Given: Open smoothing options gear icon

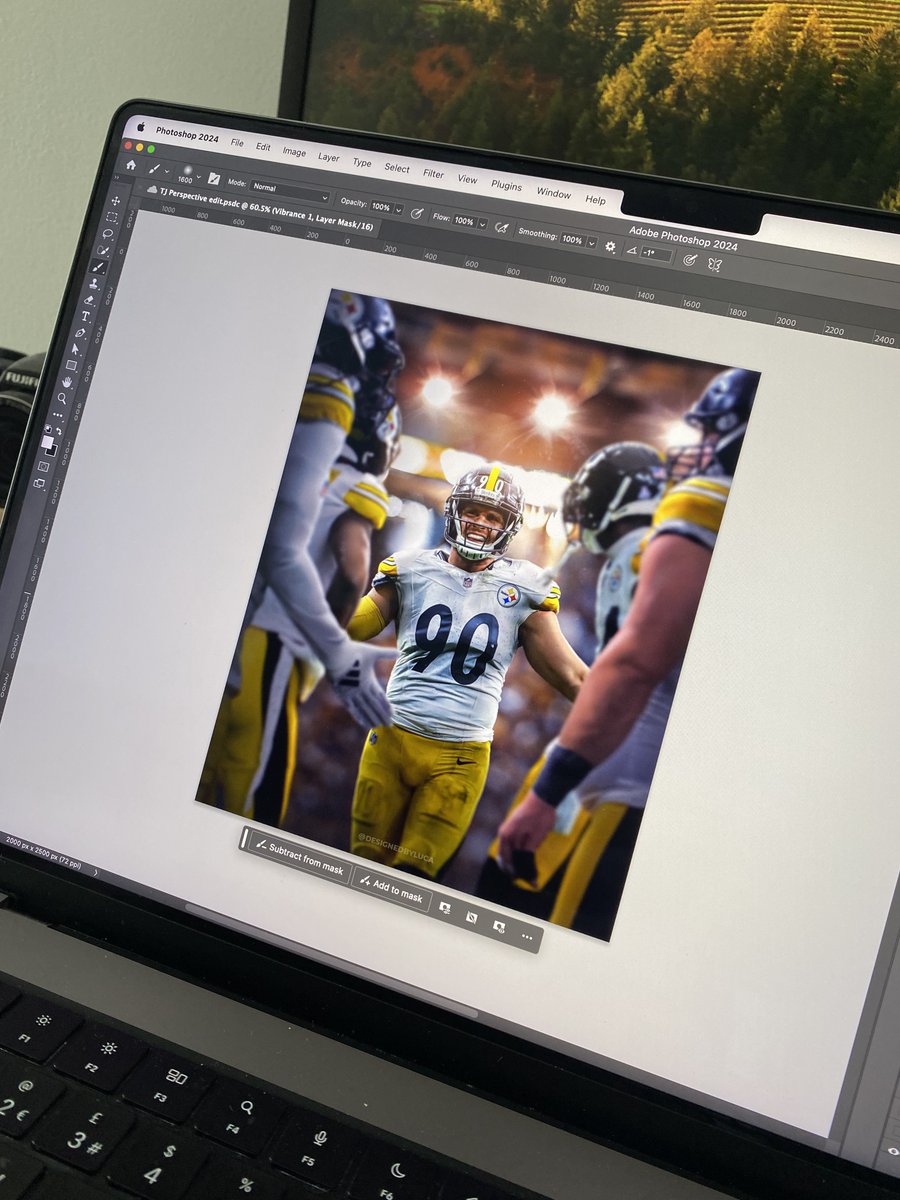Looking at the screenshot, I should (610, 246).
